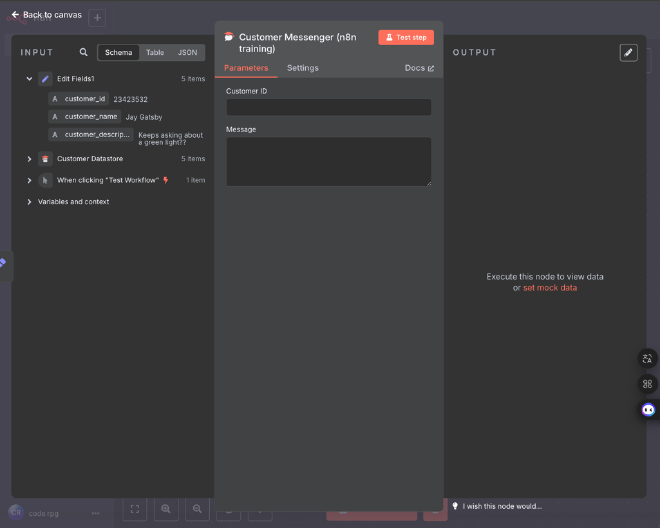This screenshot has width=660, height=528.
Task: Open the Docs external link
Action: coord(419,68)
